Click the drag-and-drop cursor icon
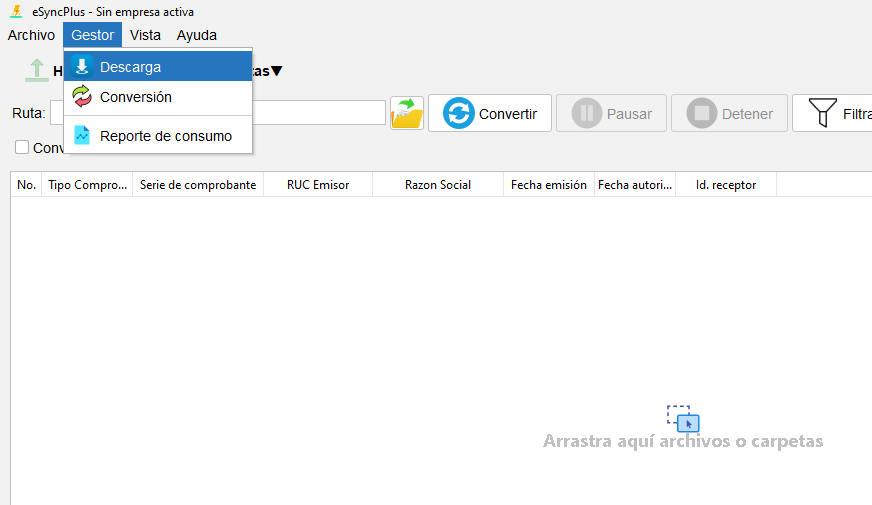The height and width of the screenshot is (505, 872). [x=683, y=418]
